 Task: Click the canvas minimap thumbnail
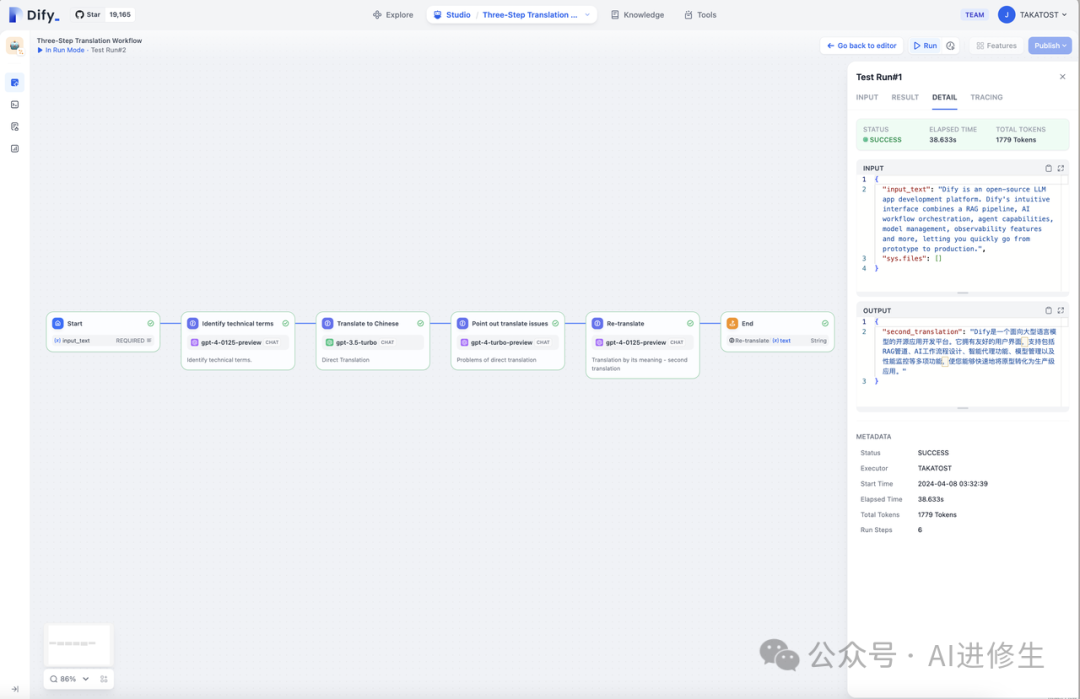tap(78, 644)
